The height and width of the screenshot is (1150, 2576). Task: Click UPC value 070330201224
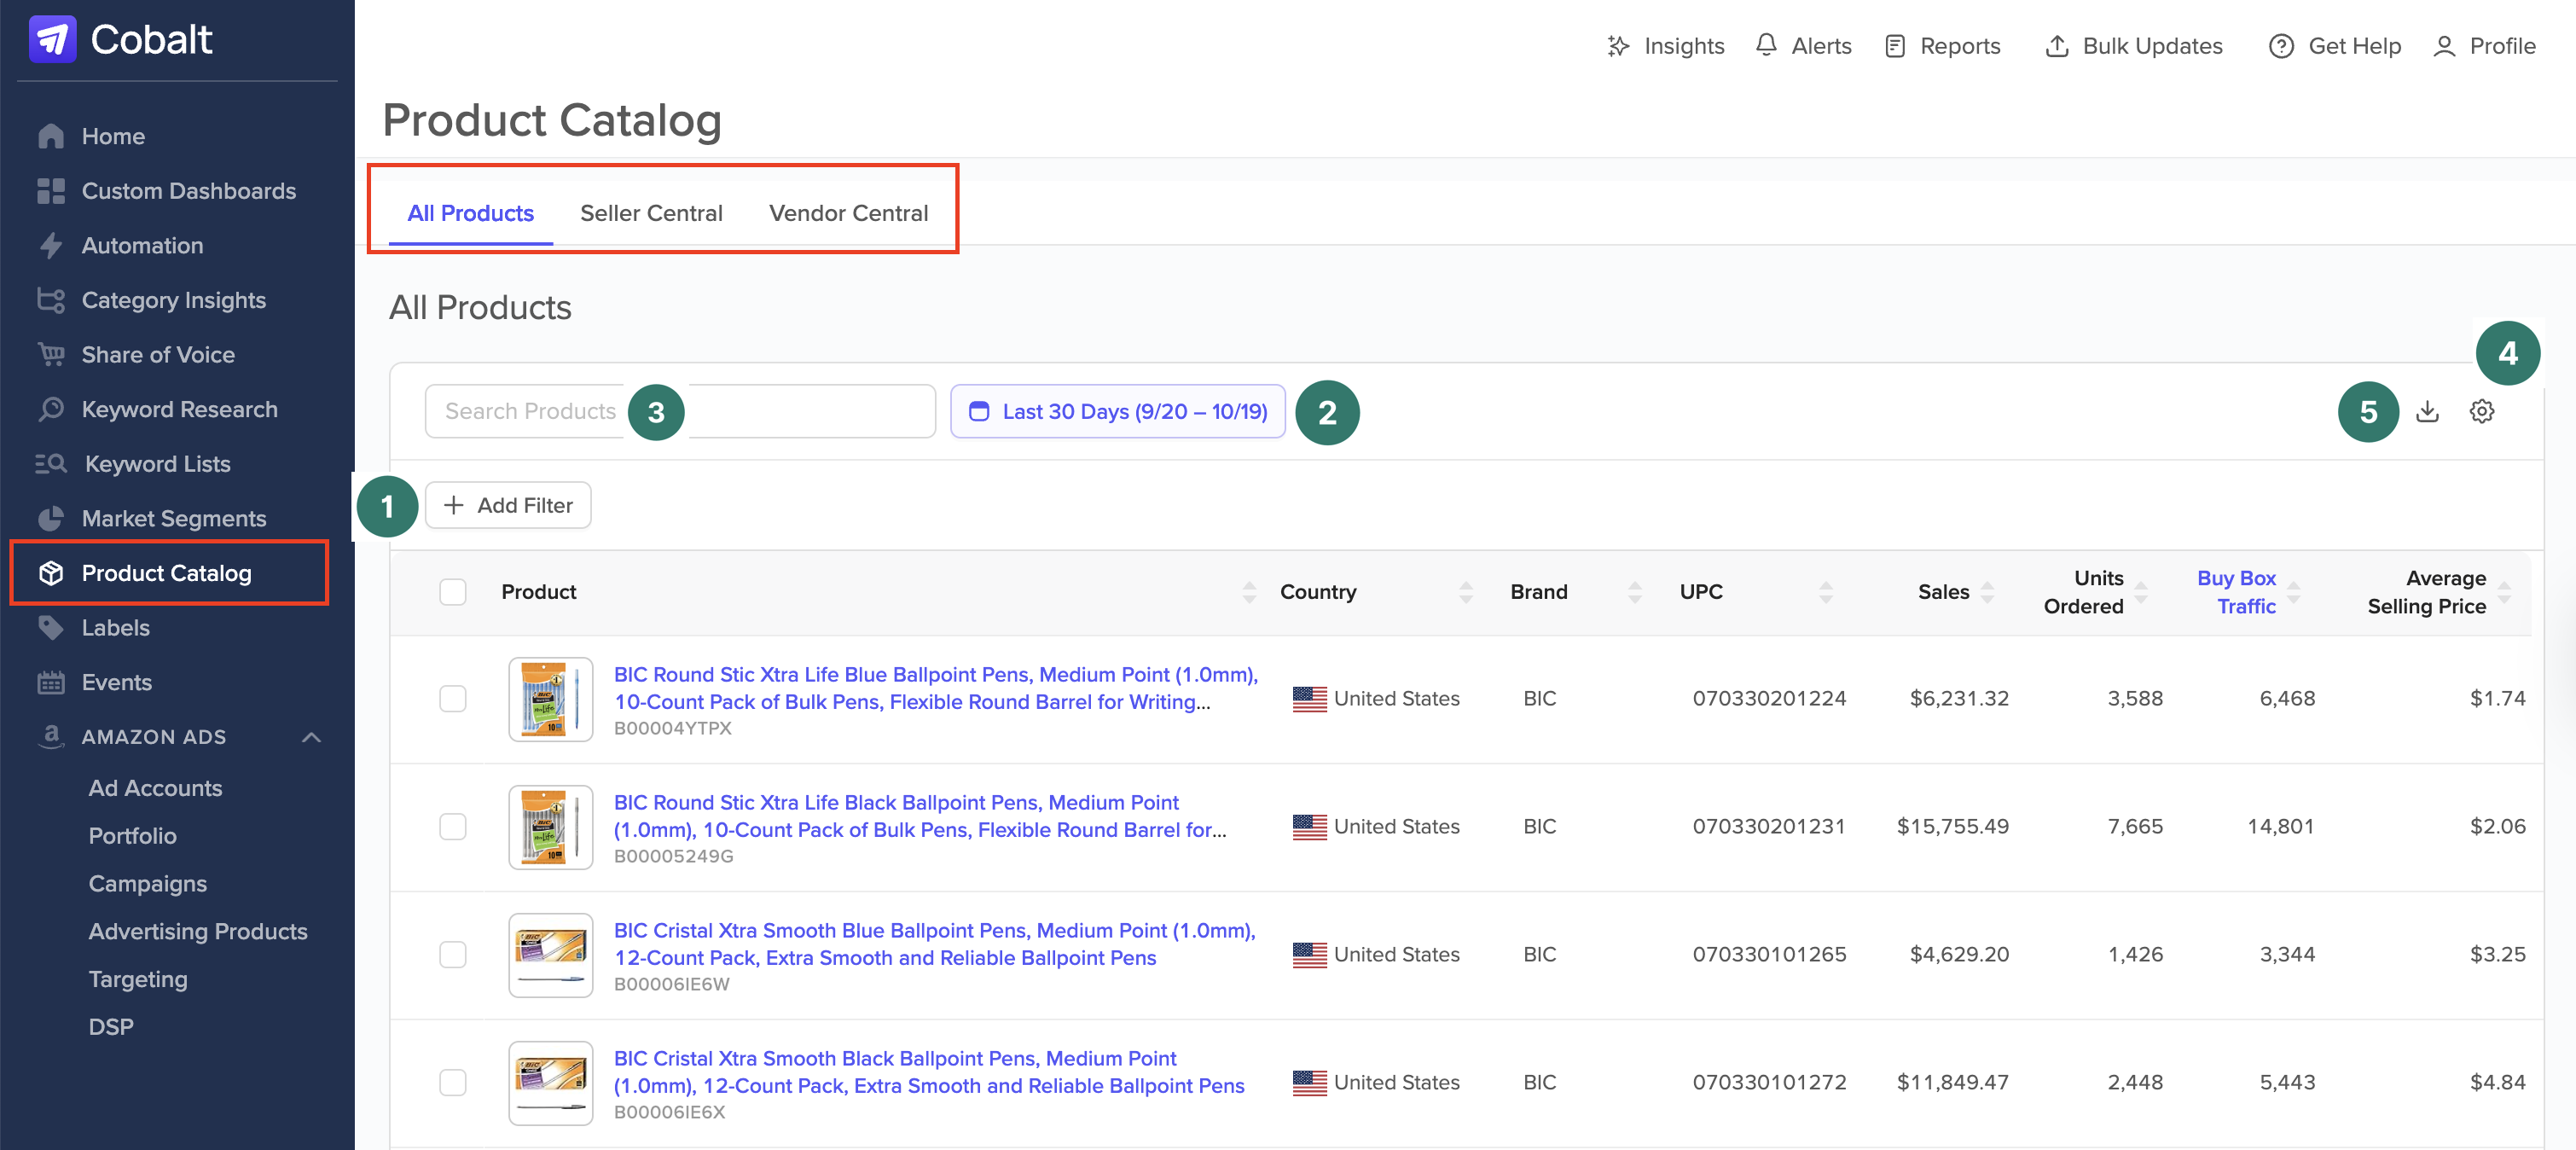[1769, 698]
